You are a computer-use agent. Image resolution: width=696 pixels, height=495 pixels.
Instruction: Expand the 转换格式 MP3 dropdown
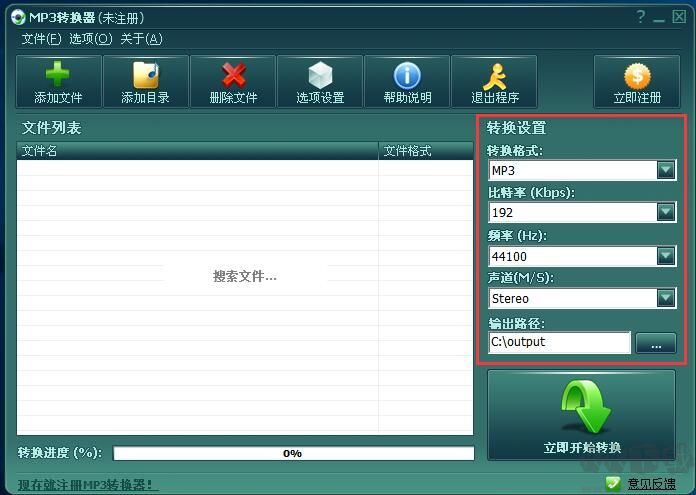coord(666,170)
